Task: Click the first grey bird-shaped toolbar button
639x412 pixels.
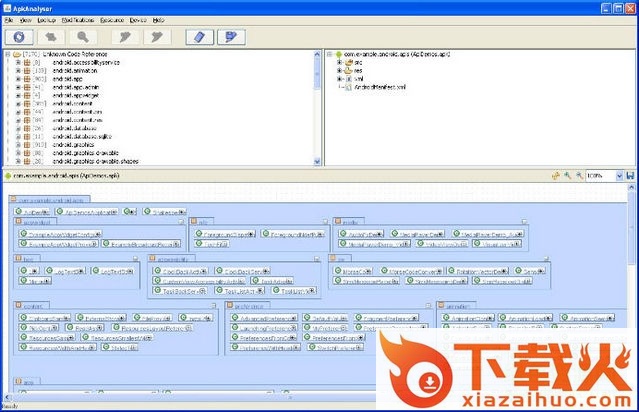Action: [126, 37]
